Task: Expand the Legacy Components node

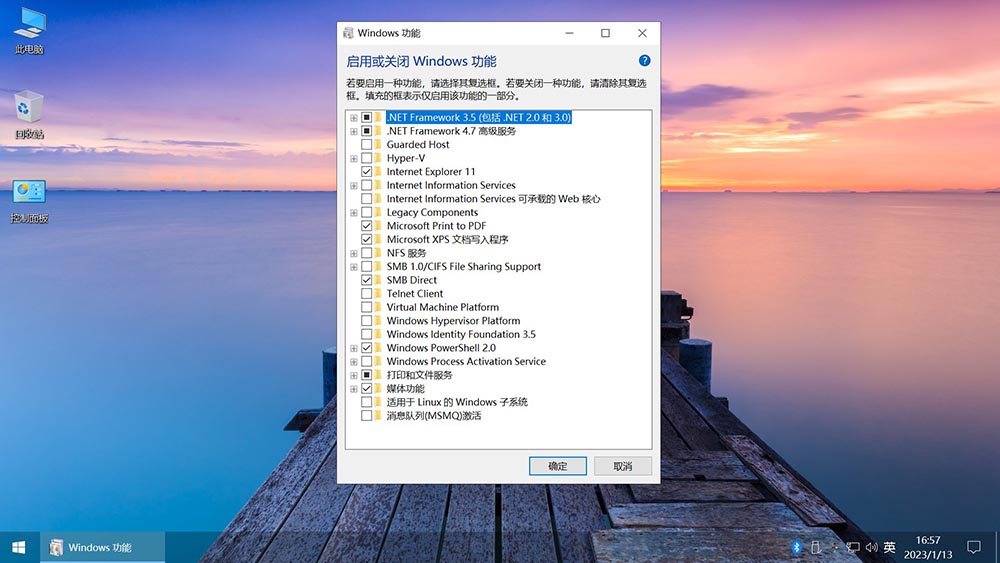Action: click(x=354, y=213)
